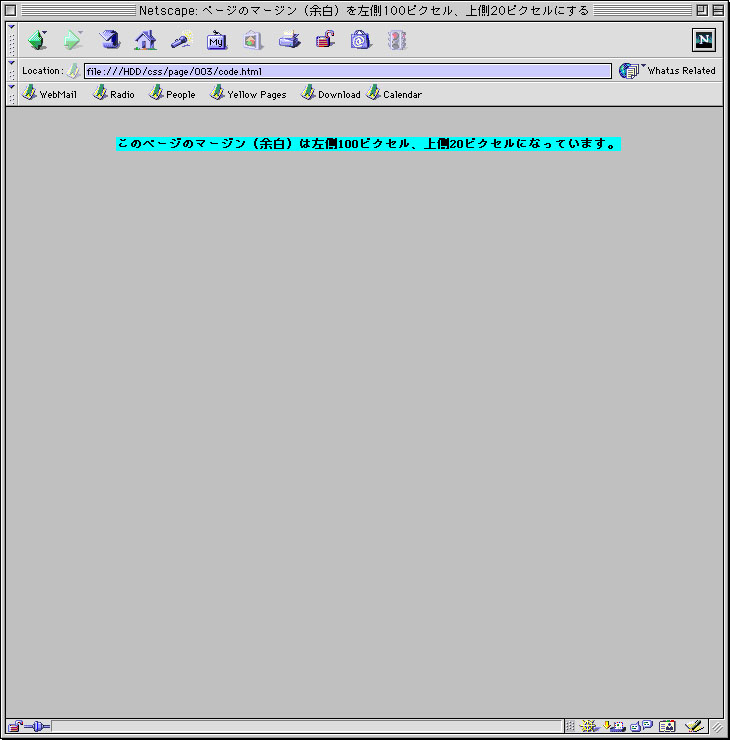Open the Security padlock toolbar button
This screenshot has width=730, height=740.
click(325, 40)
